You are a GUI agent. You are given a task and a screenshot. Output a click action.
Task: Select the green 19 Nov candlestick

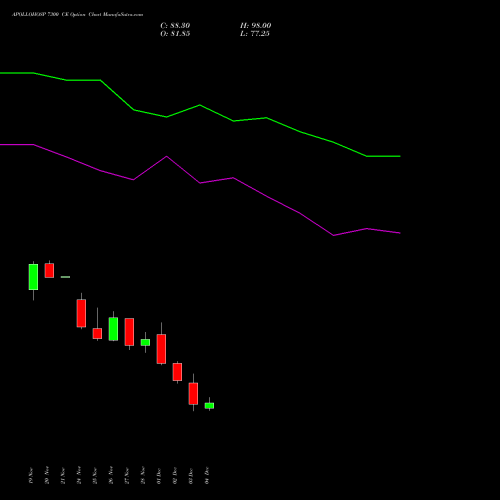tap(33, 277)
